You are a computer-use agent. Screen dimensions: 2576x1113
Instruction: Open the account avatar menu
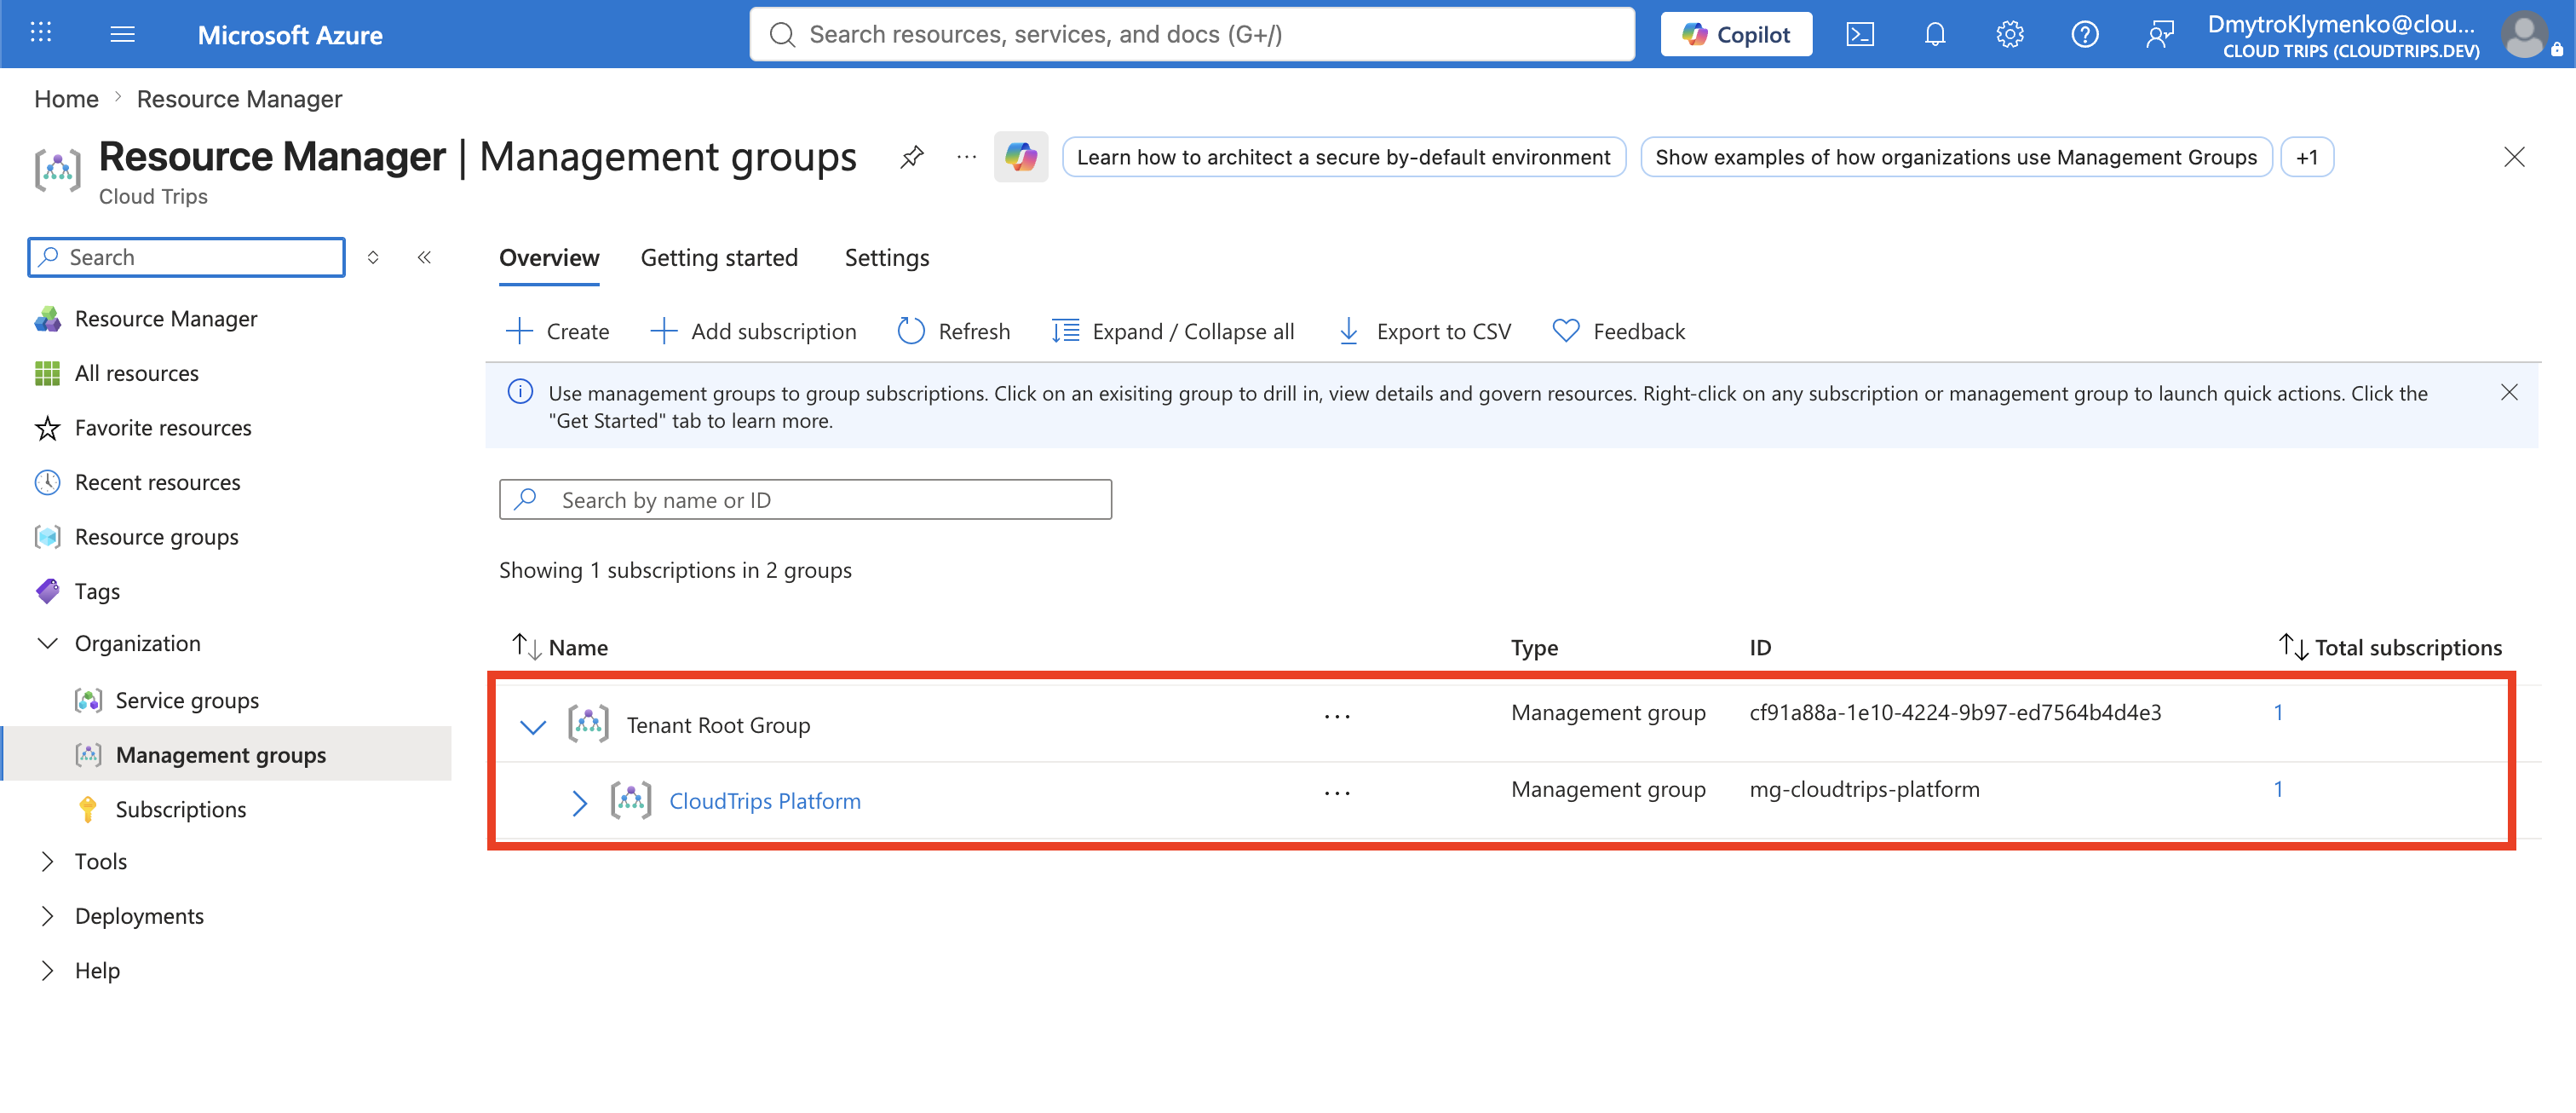pyautogui.click(x=2524, y=35)
